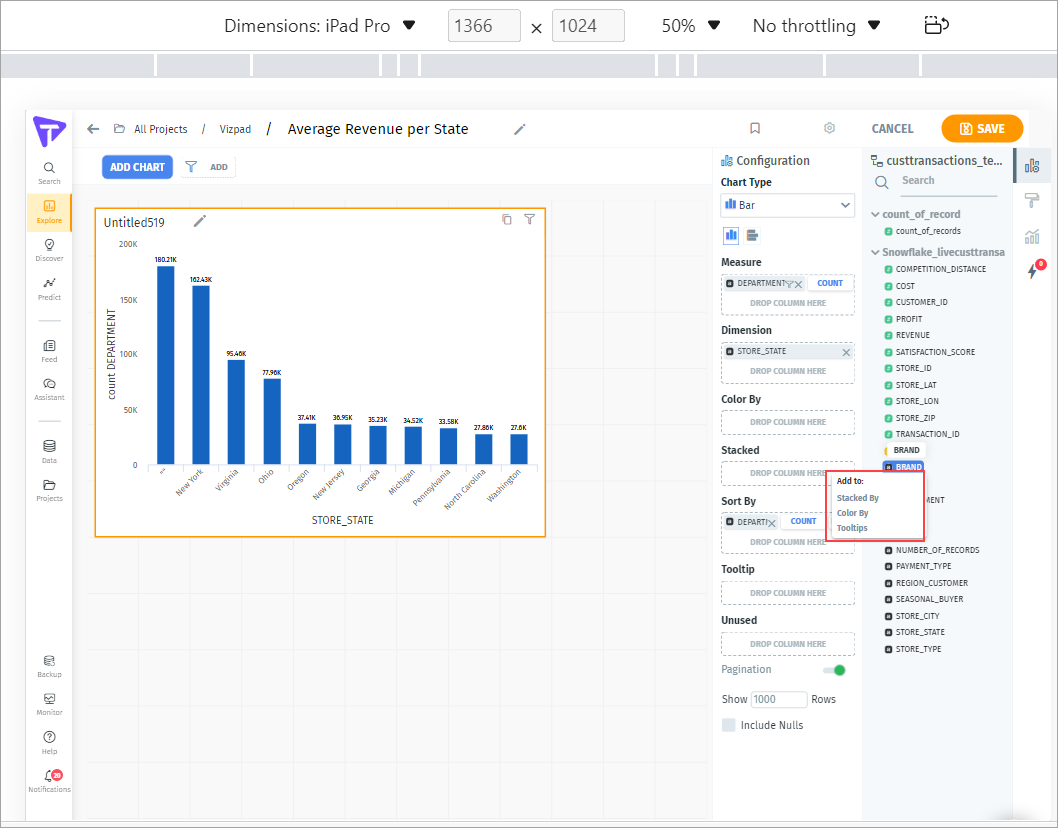Go to Discover in sidebar
The image size is (1058, 828).
(49, 250)
